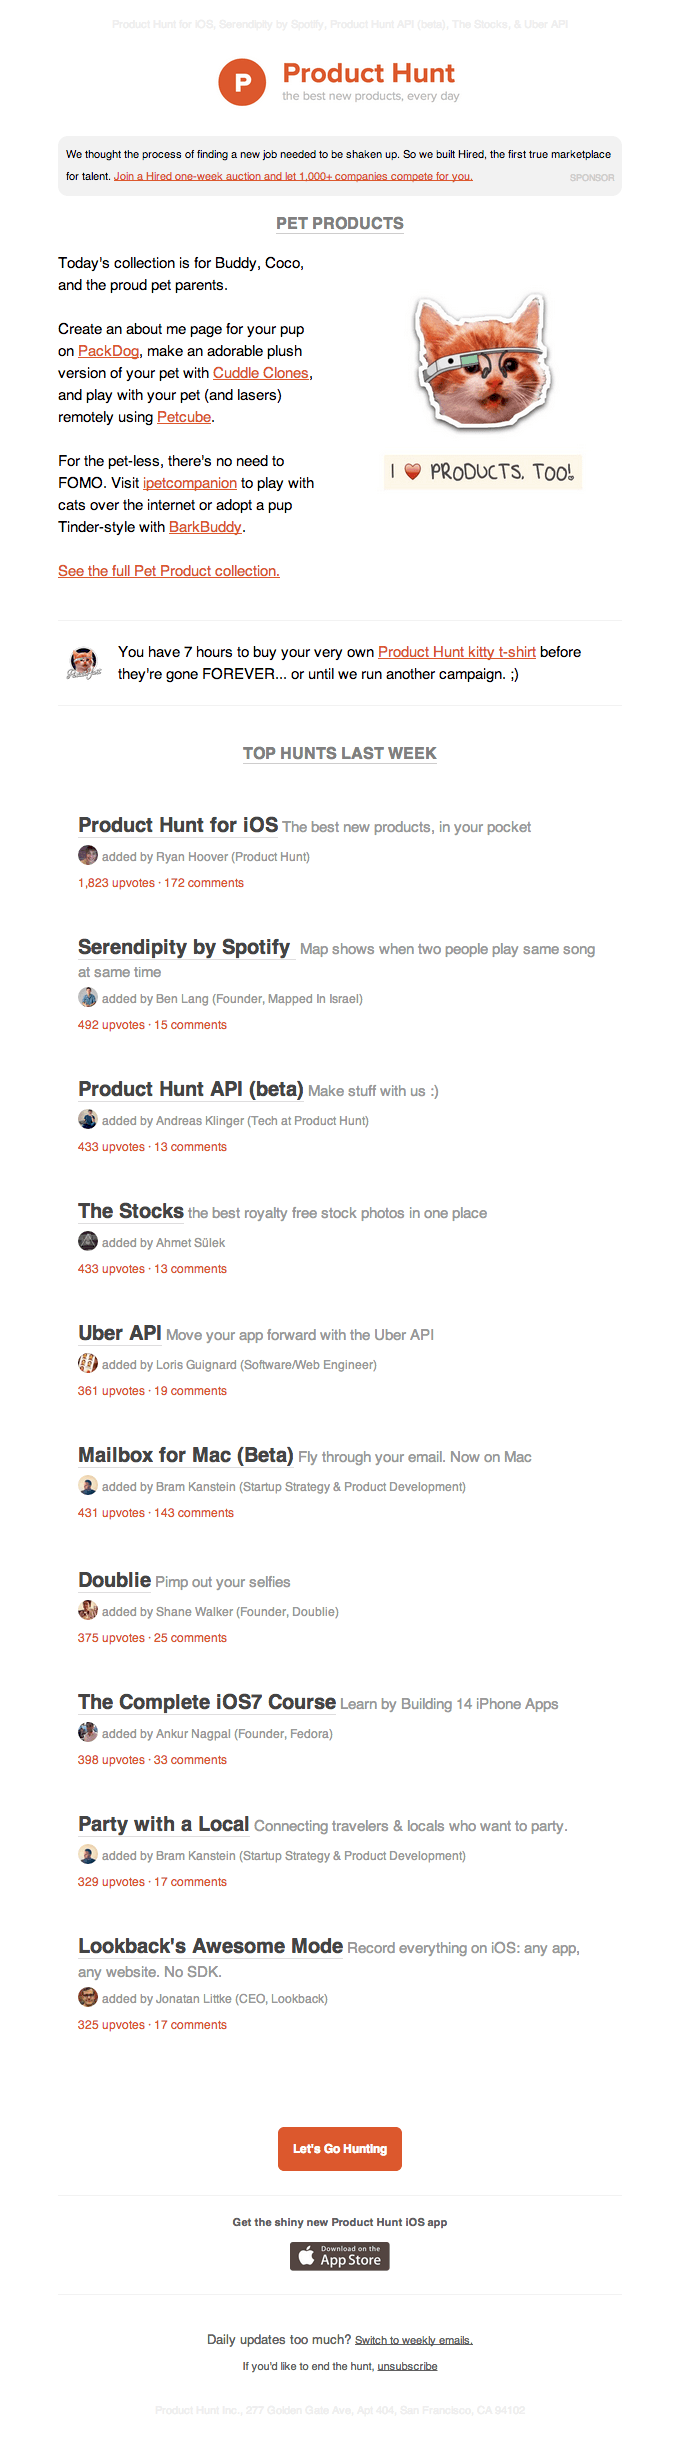Click Jonatan Littke's avatar icon
The image size is (680, 2438).
pos(88,1998)
